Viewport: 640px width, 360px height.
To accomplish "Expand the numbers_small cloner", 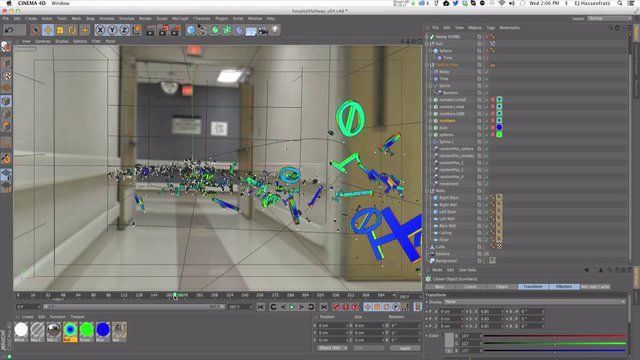I will point(431,100).
